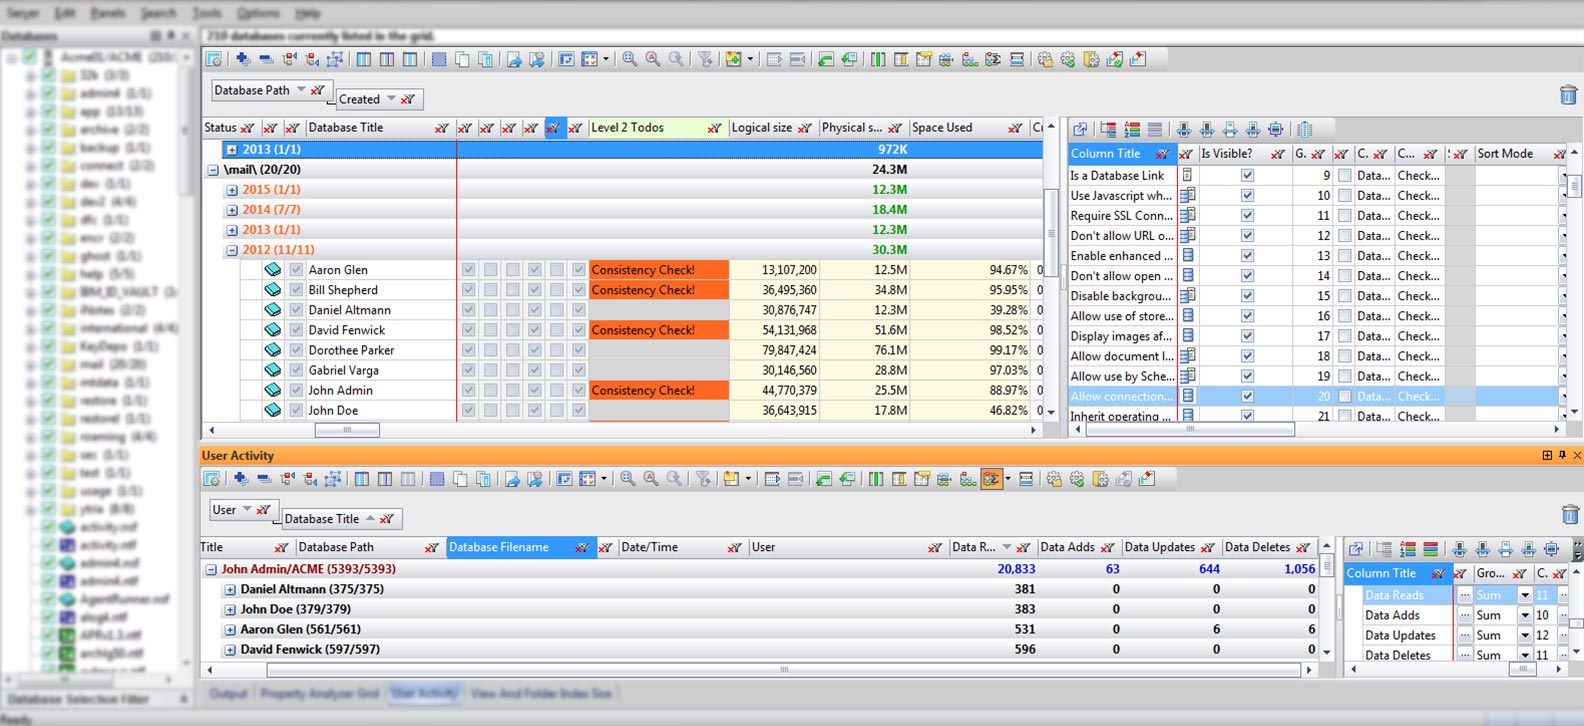Open the Sum dropdown for Data Adds
Image resolution: width=1584 pixels, height=726 pixels.
pyautogui.click(x=1525, y=615)
